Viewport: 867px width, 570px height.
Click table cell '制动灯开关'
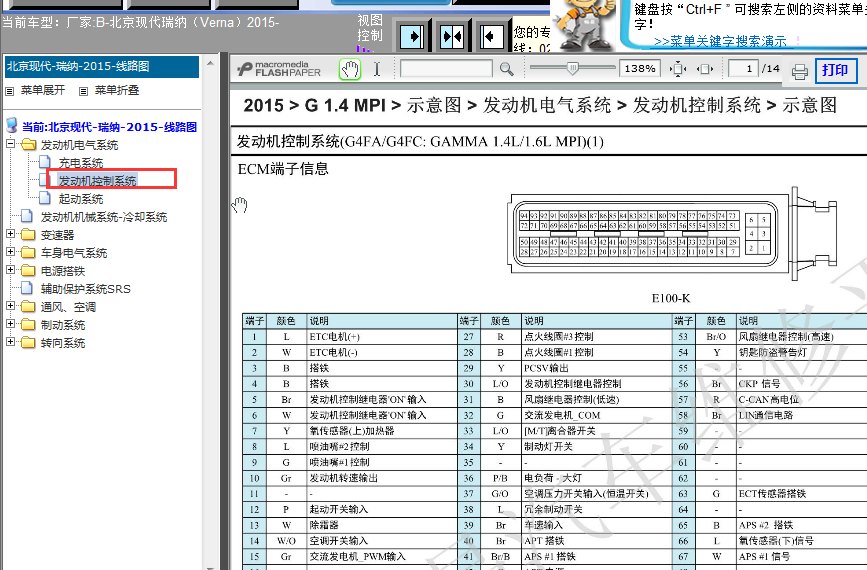(596, 447)
